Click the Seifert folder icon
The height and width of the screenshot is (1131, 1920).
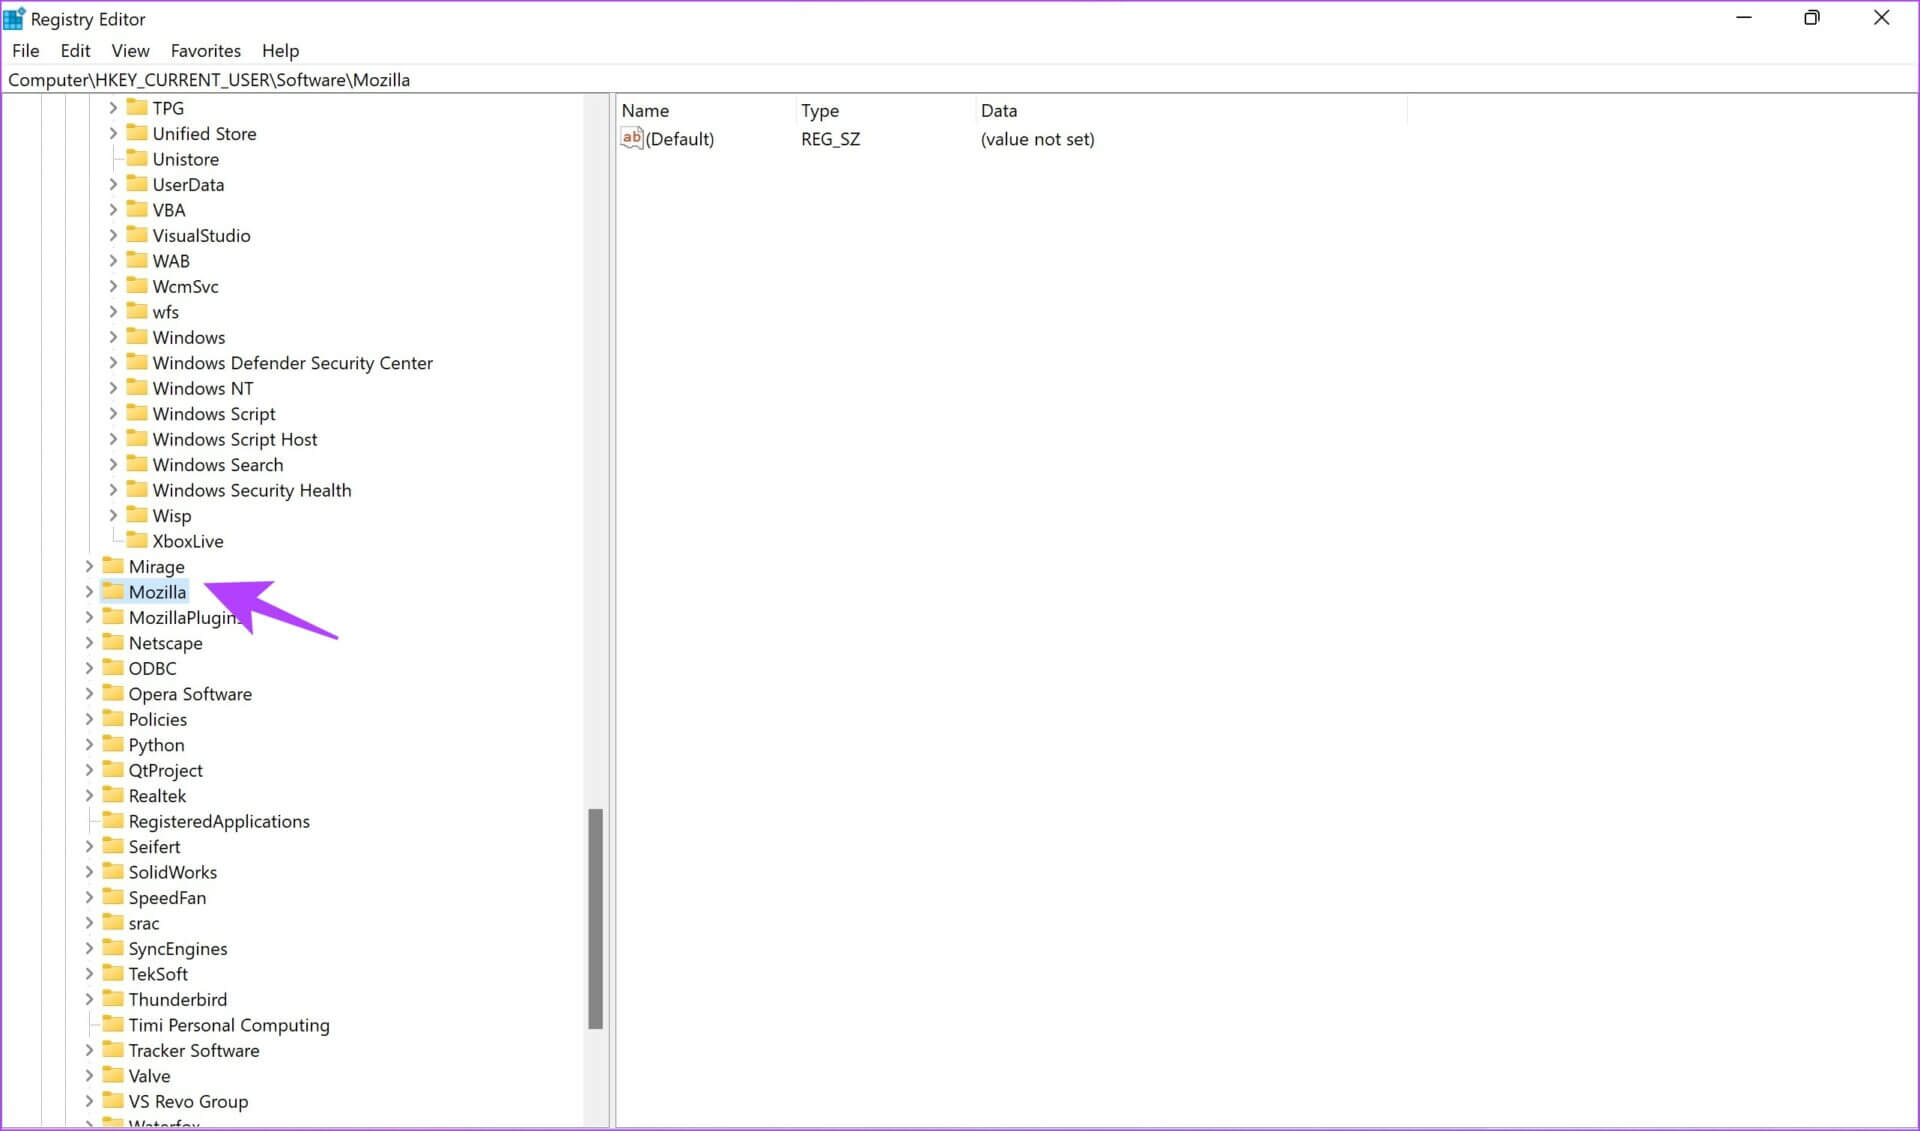(x=113, y=846)
